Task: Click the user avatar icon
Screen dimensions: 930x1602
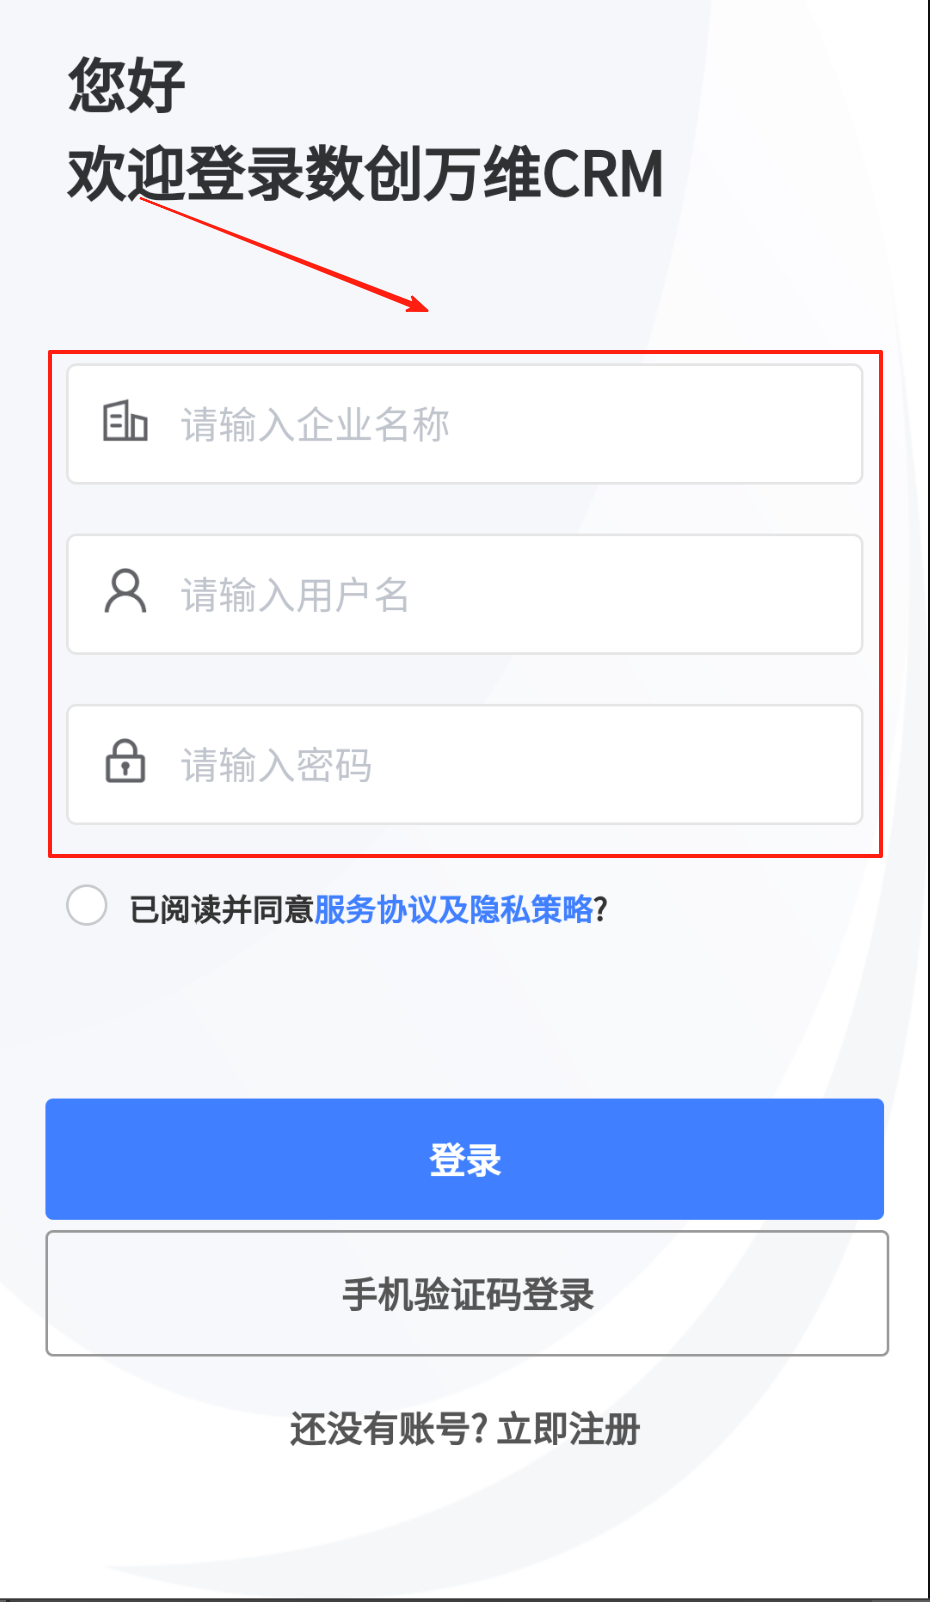Action: tap(125, 592)
